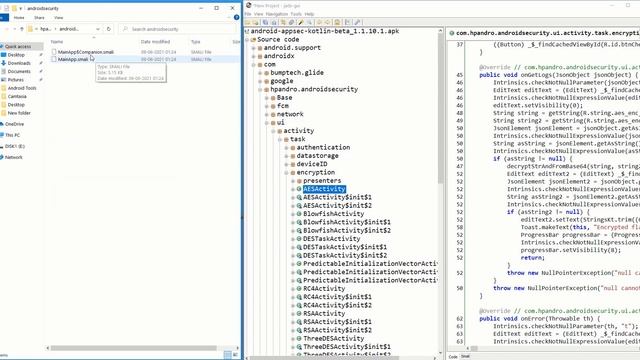Click the Back navigation arrow in jadx toolbar
The image size is (640, 360).
(x=319, y=22)
